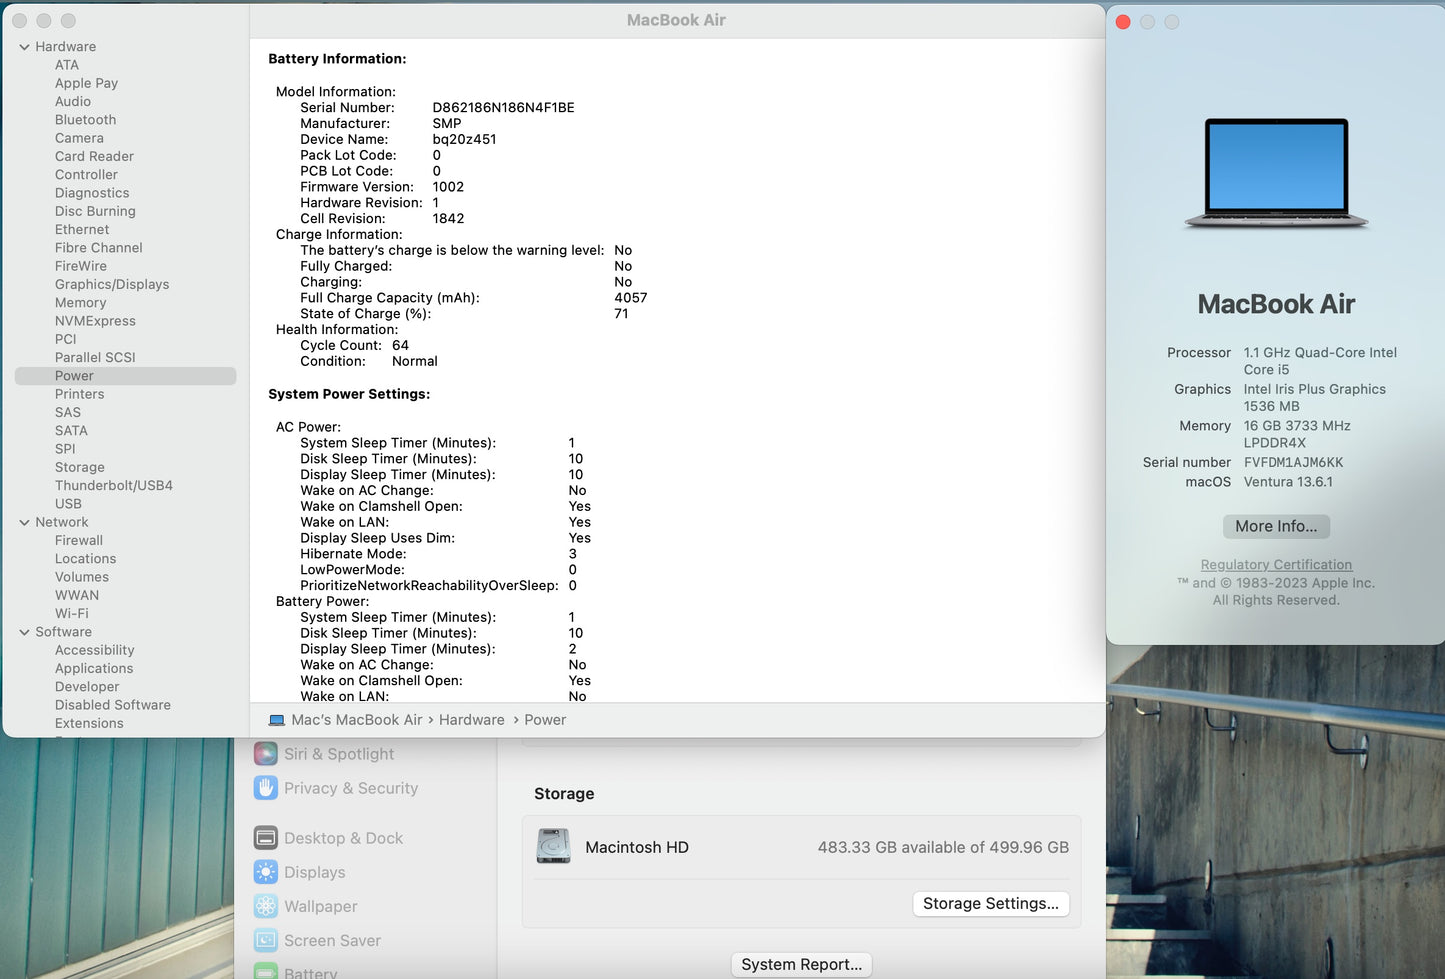Image resolution: width=1445 pixels, height=979 pixels.
Task: Click the Desktop & Dock icon
Action: [265, 838]
